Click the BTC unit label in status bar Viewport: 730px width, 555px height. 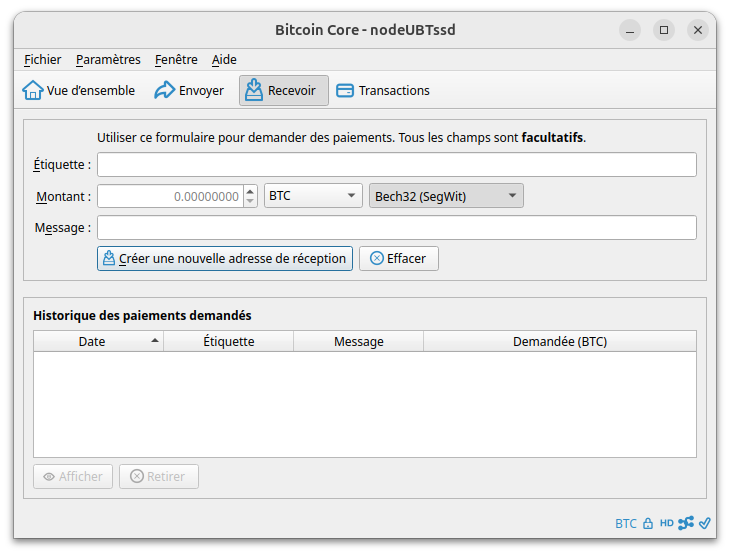point(625,523)
